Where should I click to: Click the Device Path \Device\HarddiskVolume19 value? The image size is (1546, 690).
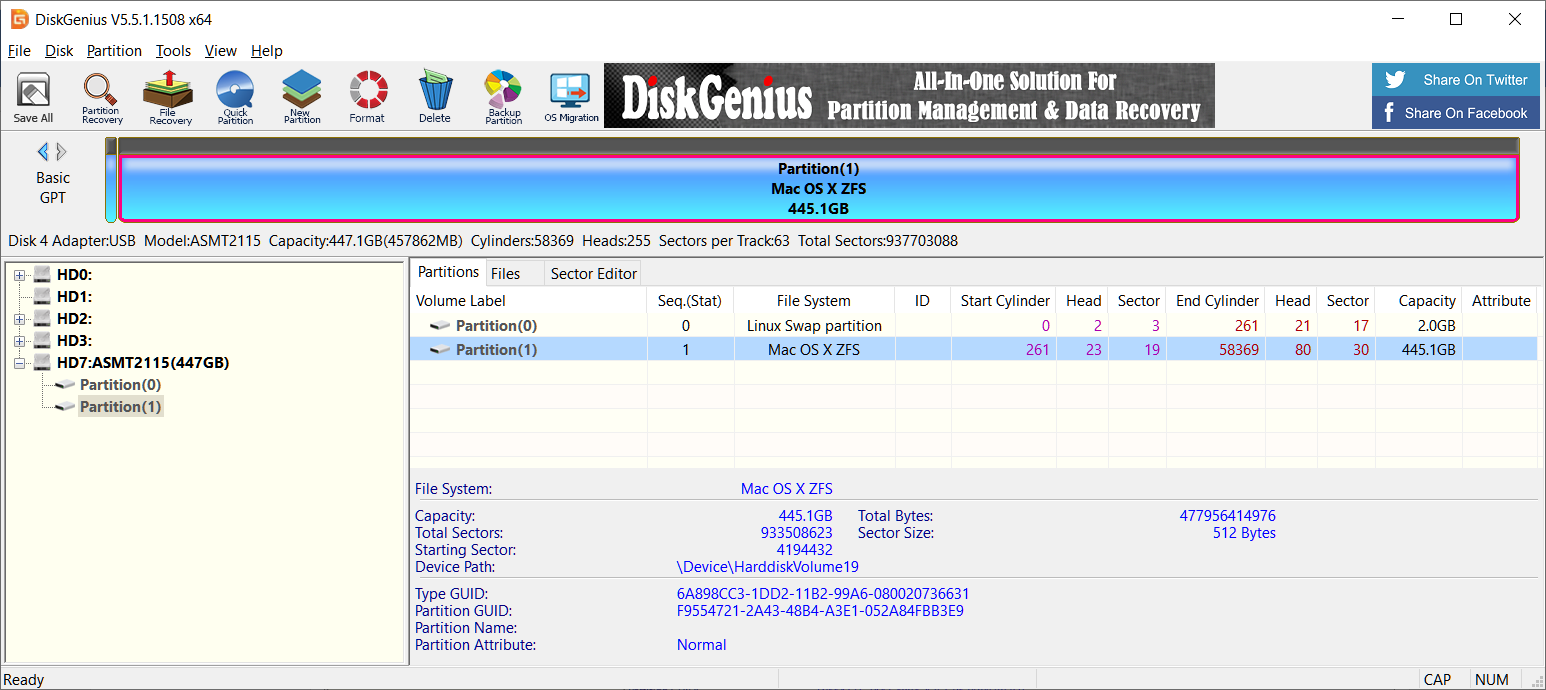[768, 567]
